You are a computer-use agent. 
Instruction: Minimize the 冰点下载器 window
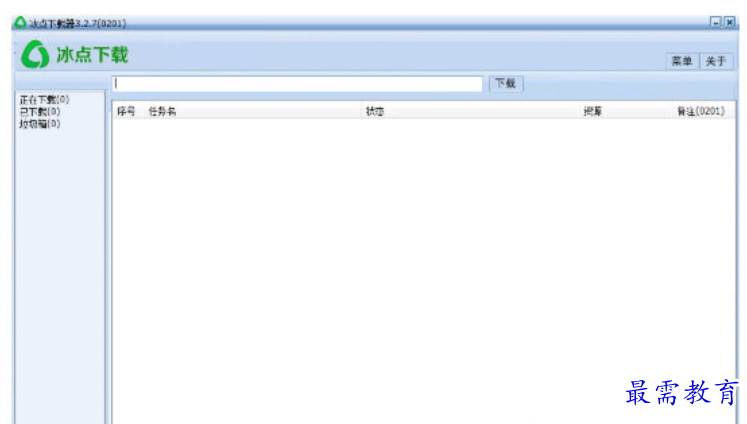tap(716, 22)
